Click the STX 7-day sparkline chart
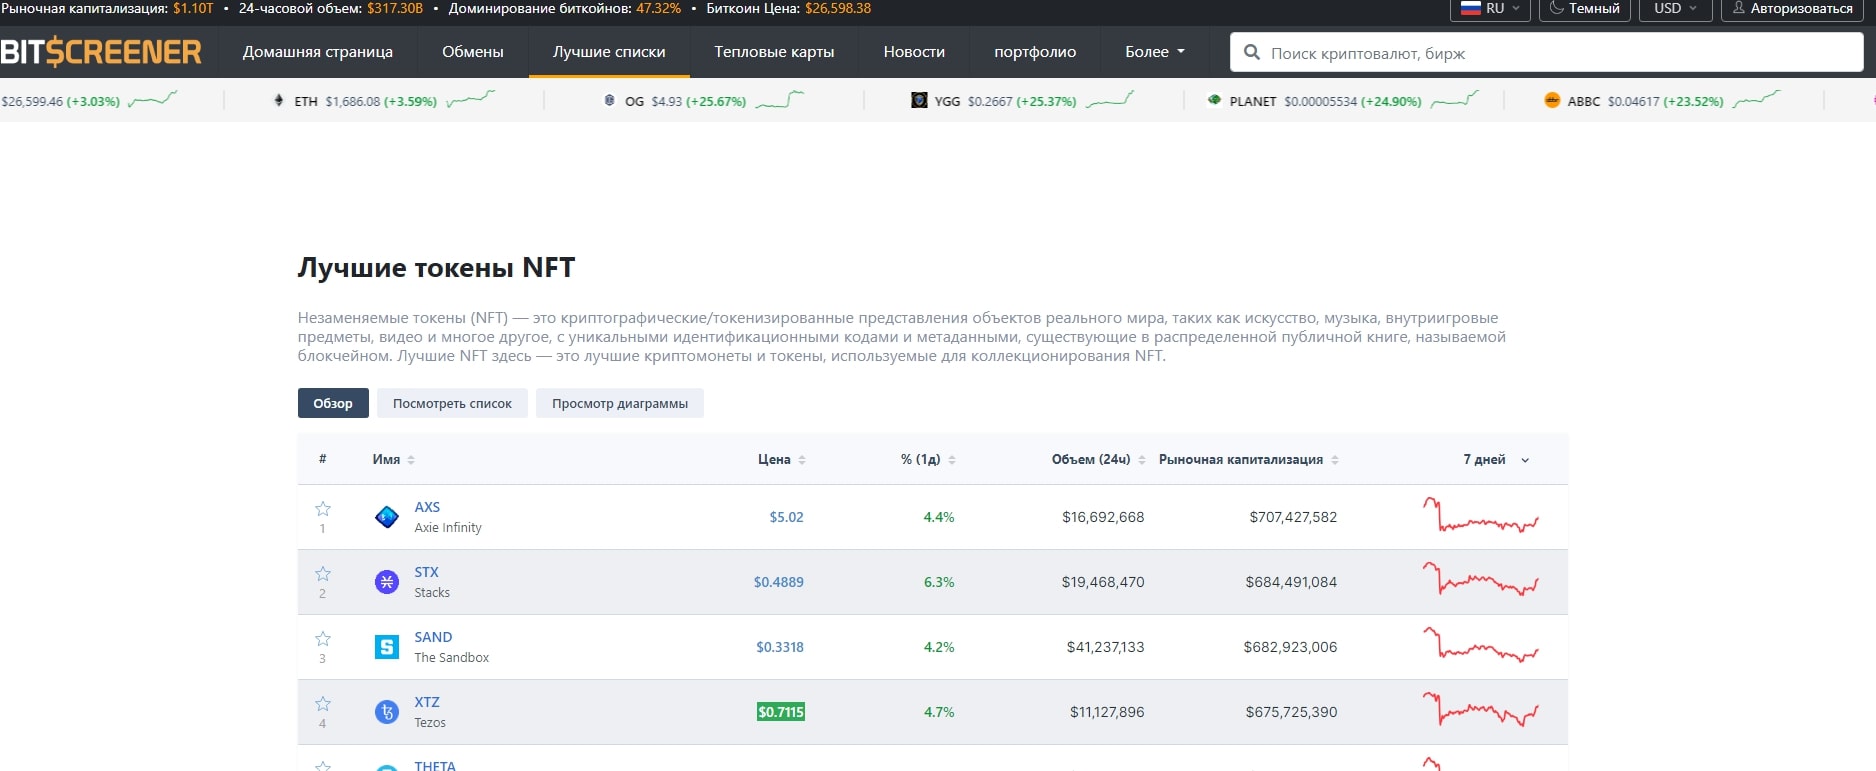 (x=1481, y=580)
